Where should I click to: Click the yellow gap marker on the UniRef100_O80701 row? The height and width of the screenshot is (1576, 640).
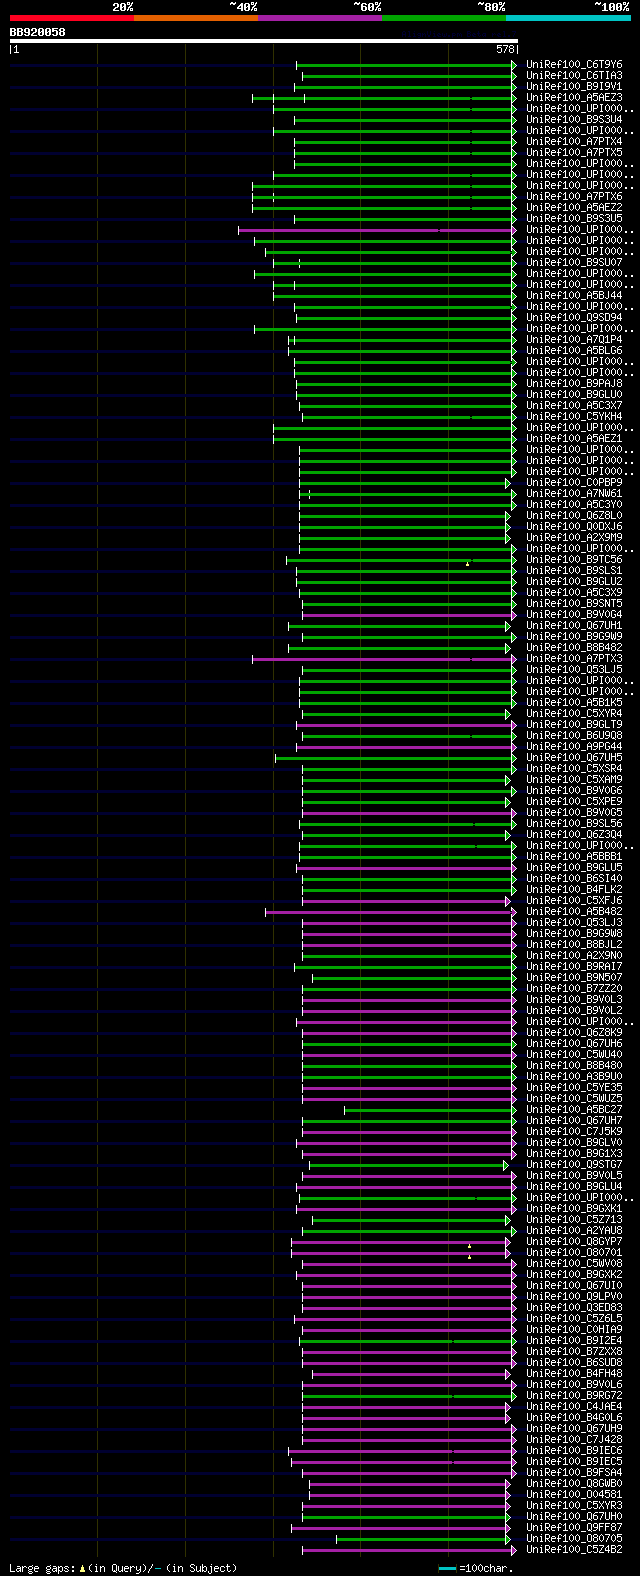[469, 1256]
